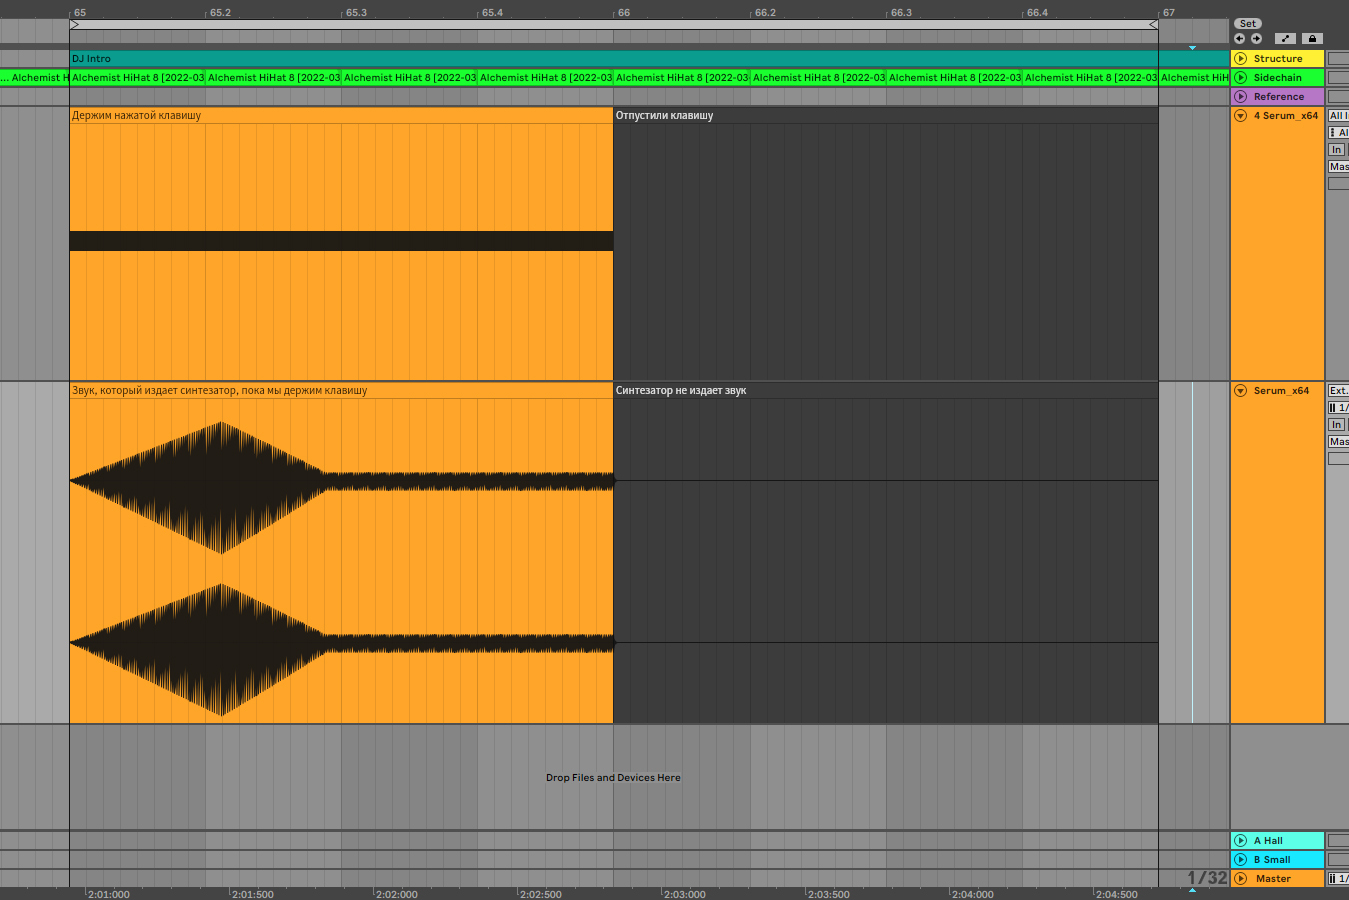This screenshot has height=900, width=1349.
Task: Toggle the lock envelopes icon
Action: tap(1312, 39)
